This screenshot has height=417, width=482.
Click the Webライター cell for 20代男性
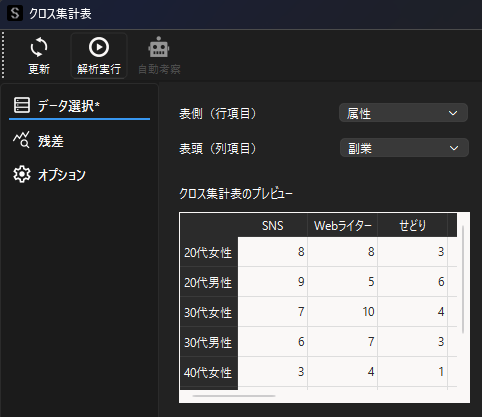[343, 282]
